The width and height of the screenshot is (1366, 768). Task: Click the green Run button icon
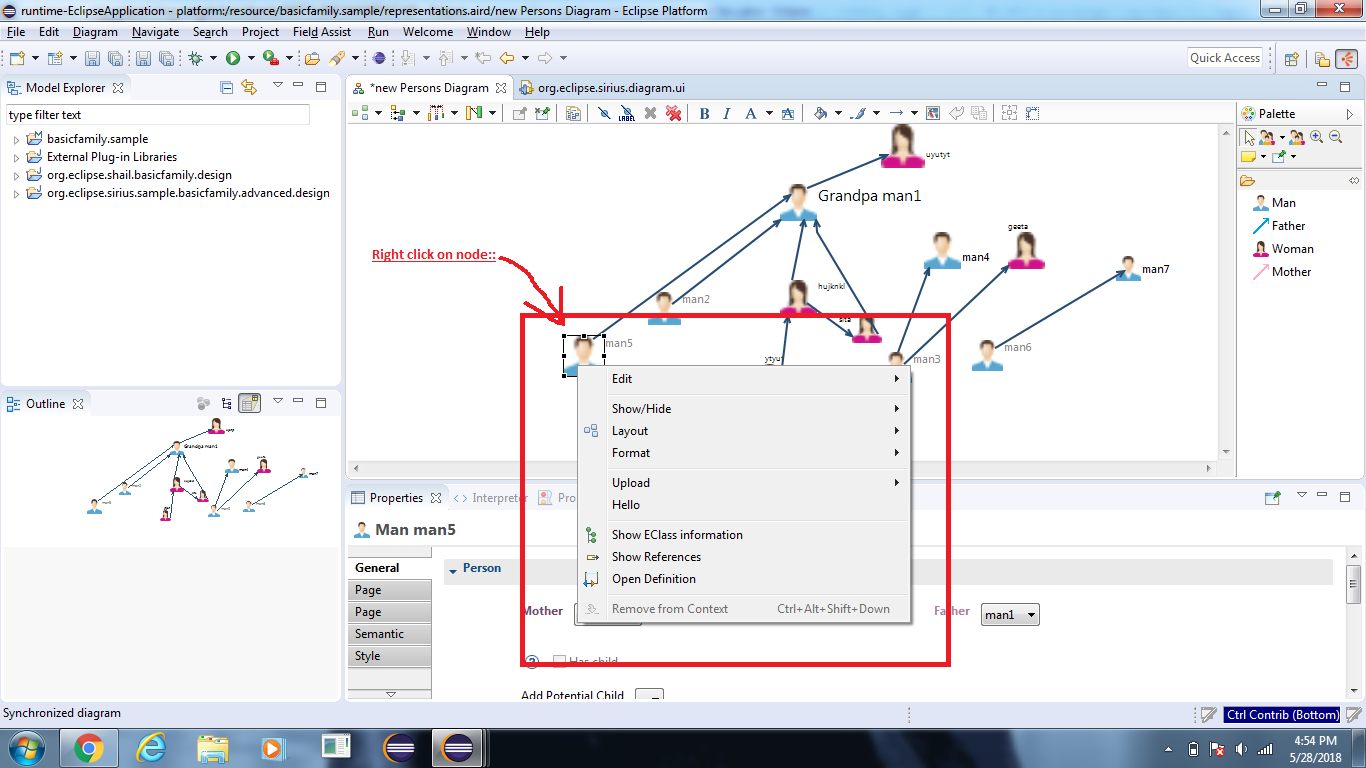point(233,58)
